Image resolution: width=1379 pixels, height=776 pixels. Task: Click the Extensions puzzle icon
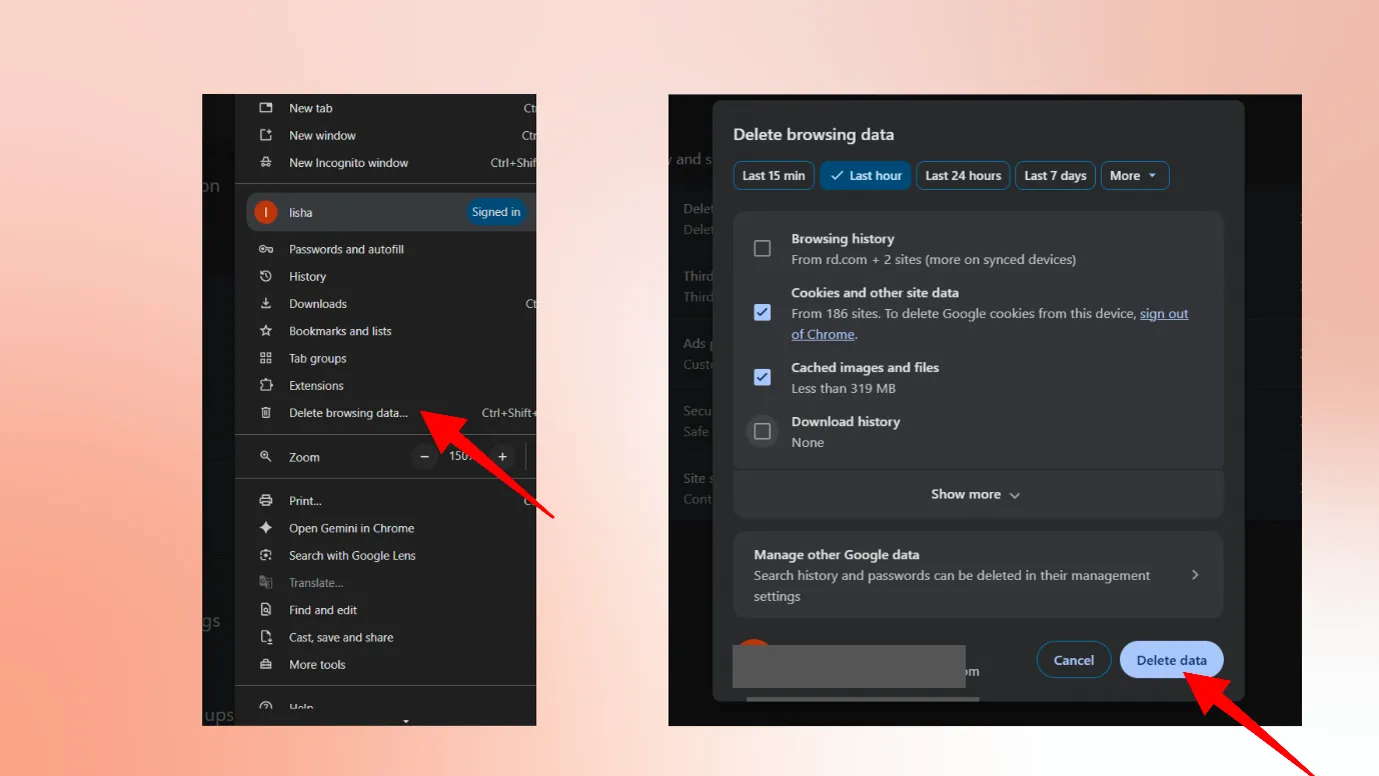(x=266, y=385)
